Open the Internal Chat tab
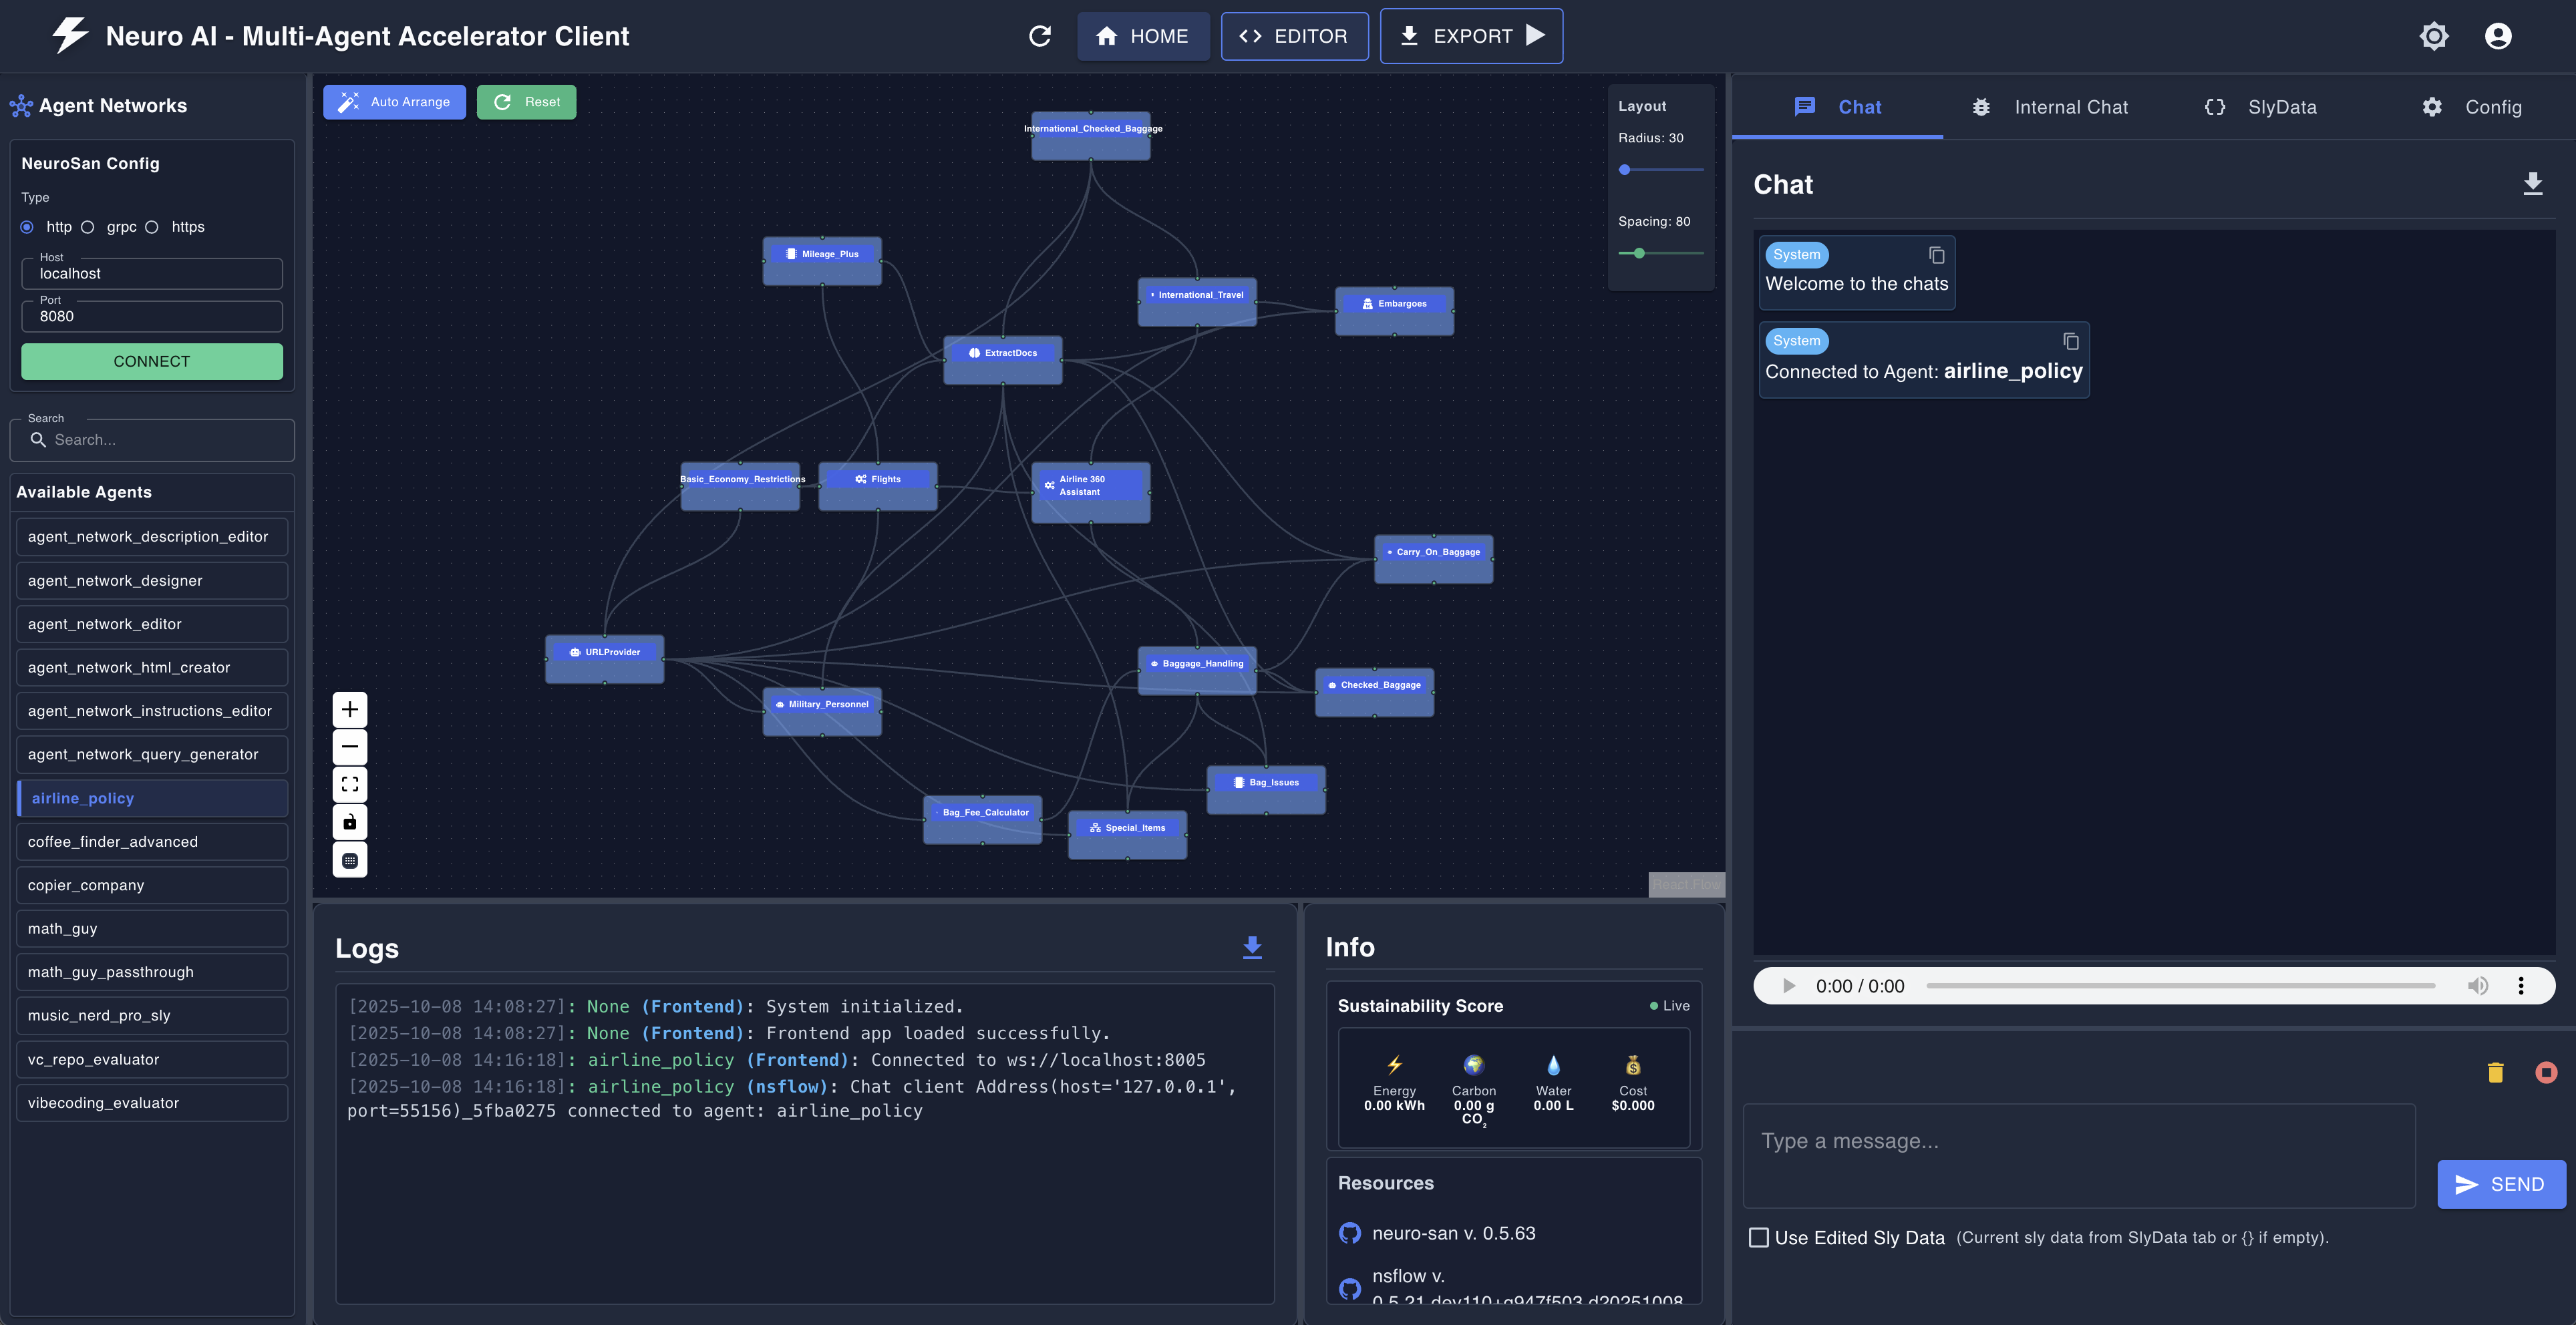The height and width of the screenshot is (1325, 2576). [2071, 107]
